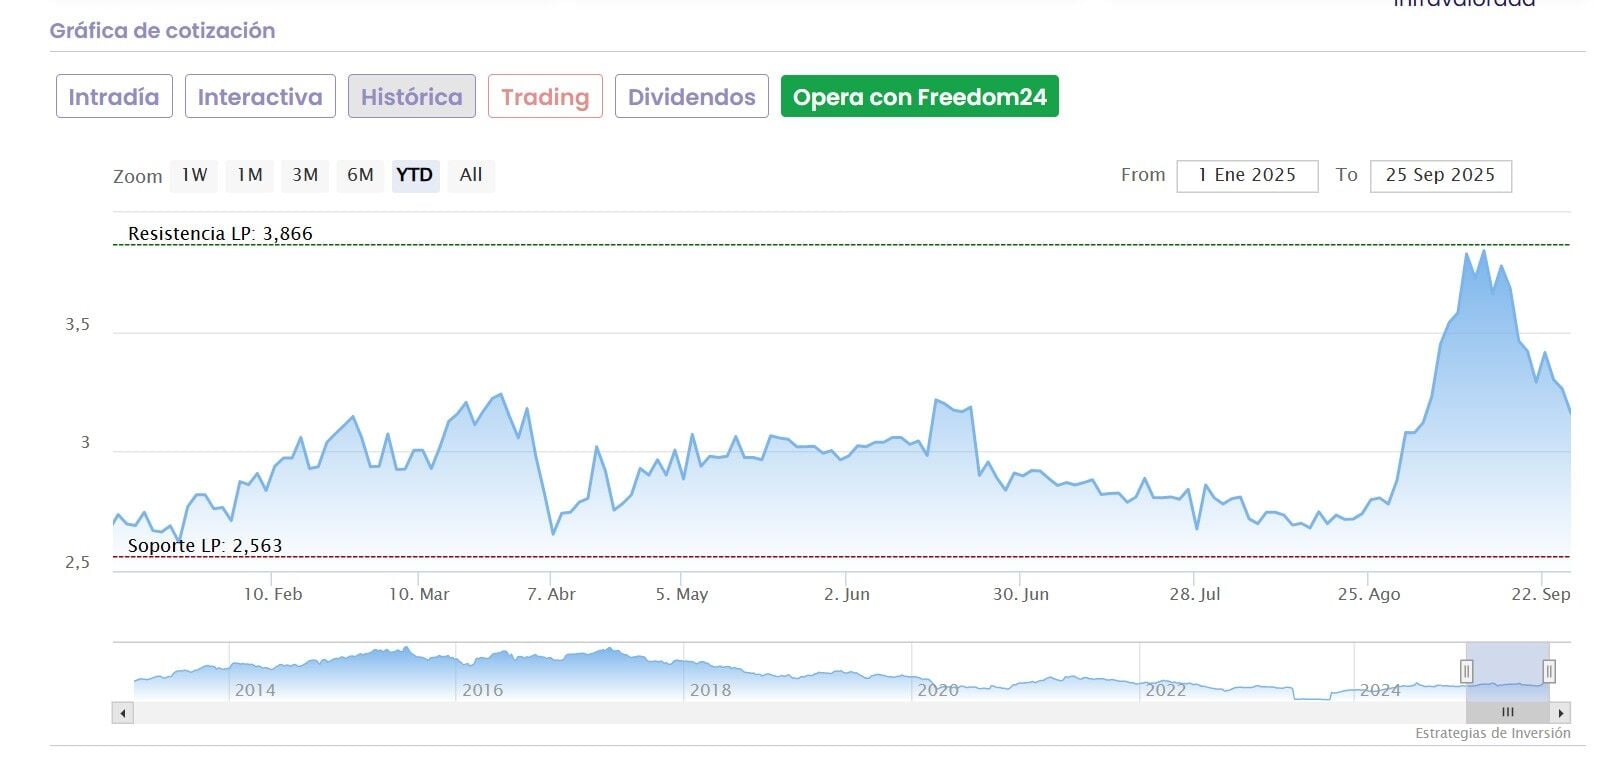This screenshot has width=1608, height=776.
Task: Click the 2018 label in navigator
Action: [711, 690]
